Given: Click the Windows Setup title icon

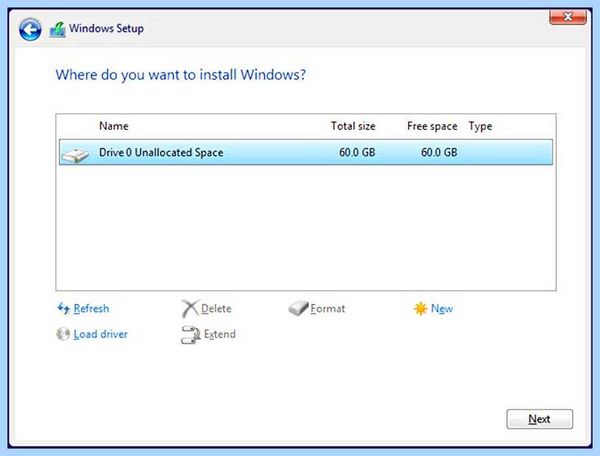Looking at the screenshot, I should [58, 29].
